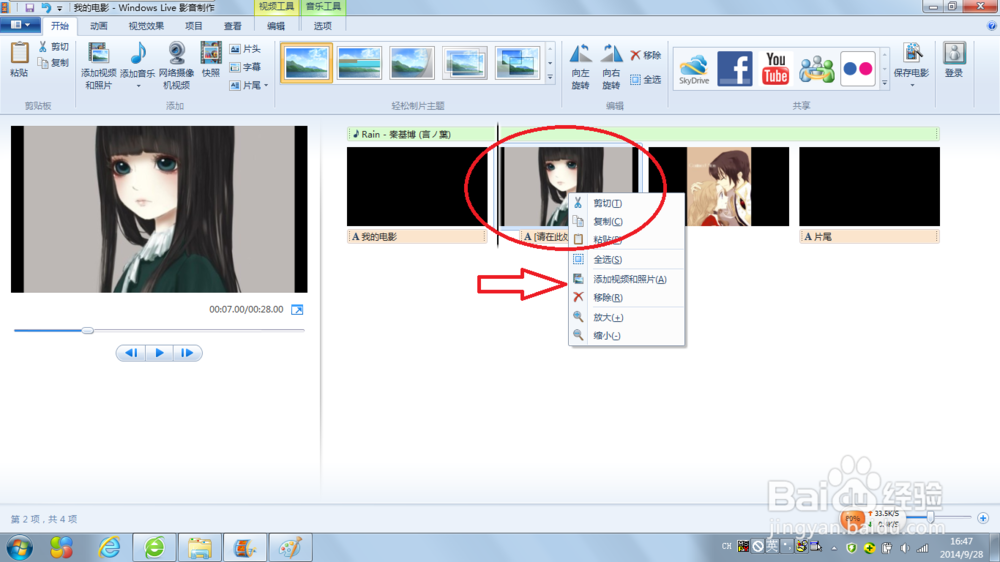Click the Sign in (登录) icon
Image resolution: width=1000 pixels, height=562 pixels.
(954, 54)
